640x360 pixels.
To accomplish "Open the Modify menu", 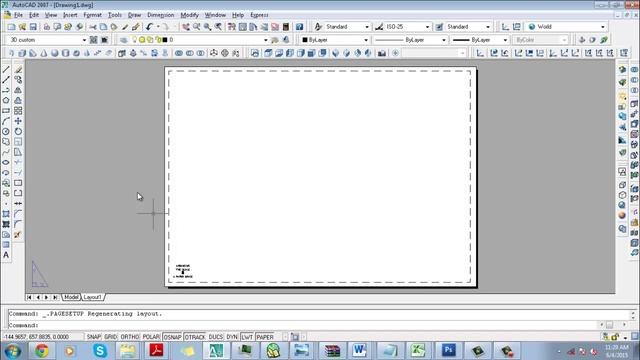I will 189,15.
